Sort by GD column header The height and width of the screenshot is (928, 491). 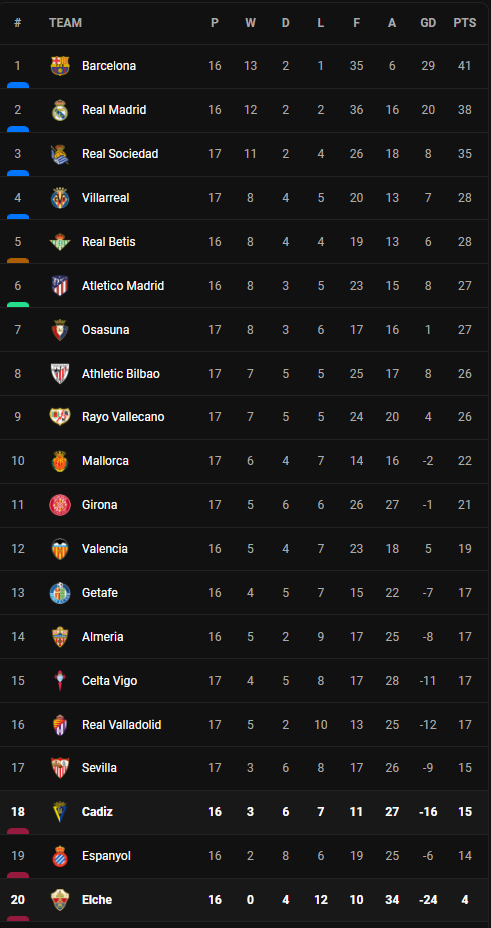[x=428, y=23]
